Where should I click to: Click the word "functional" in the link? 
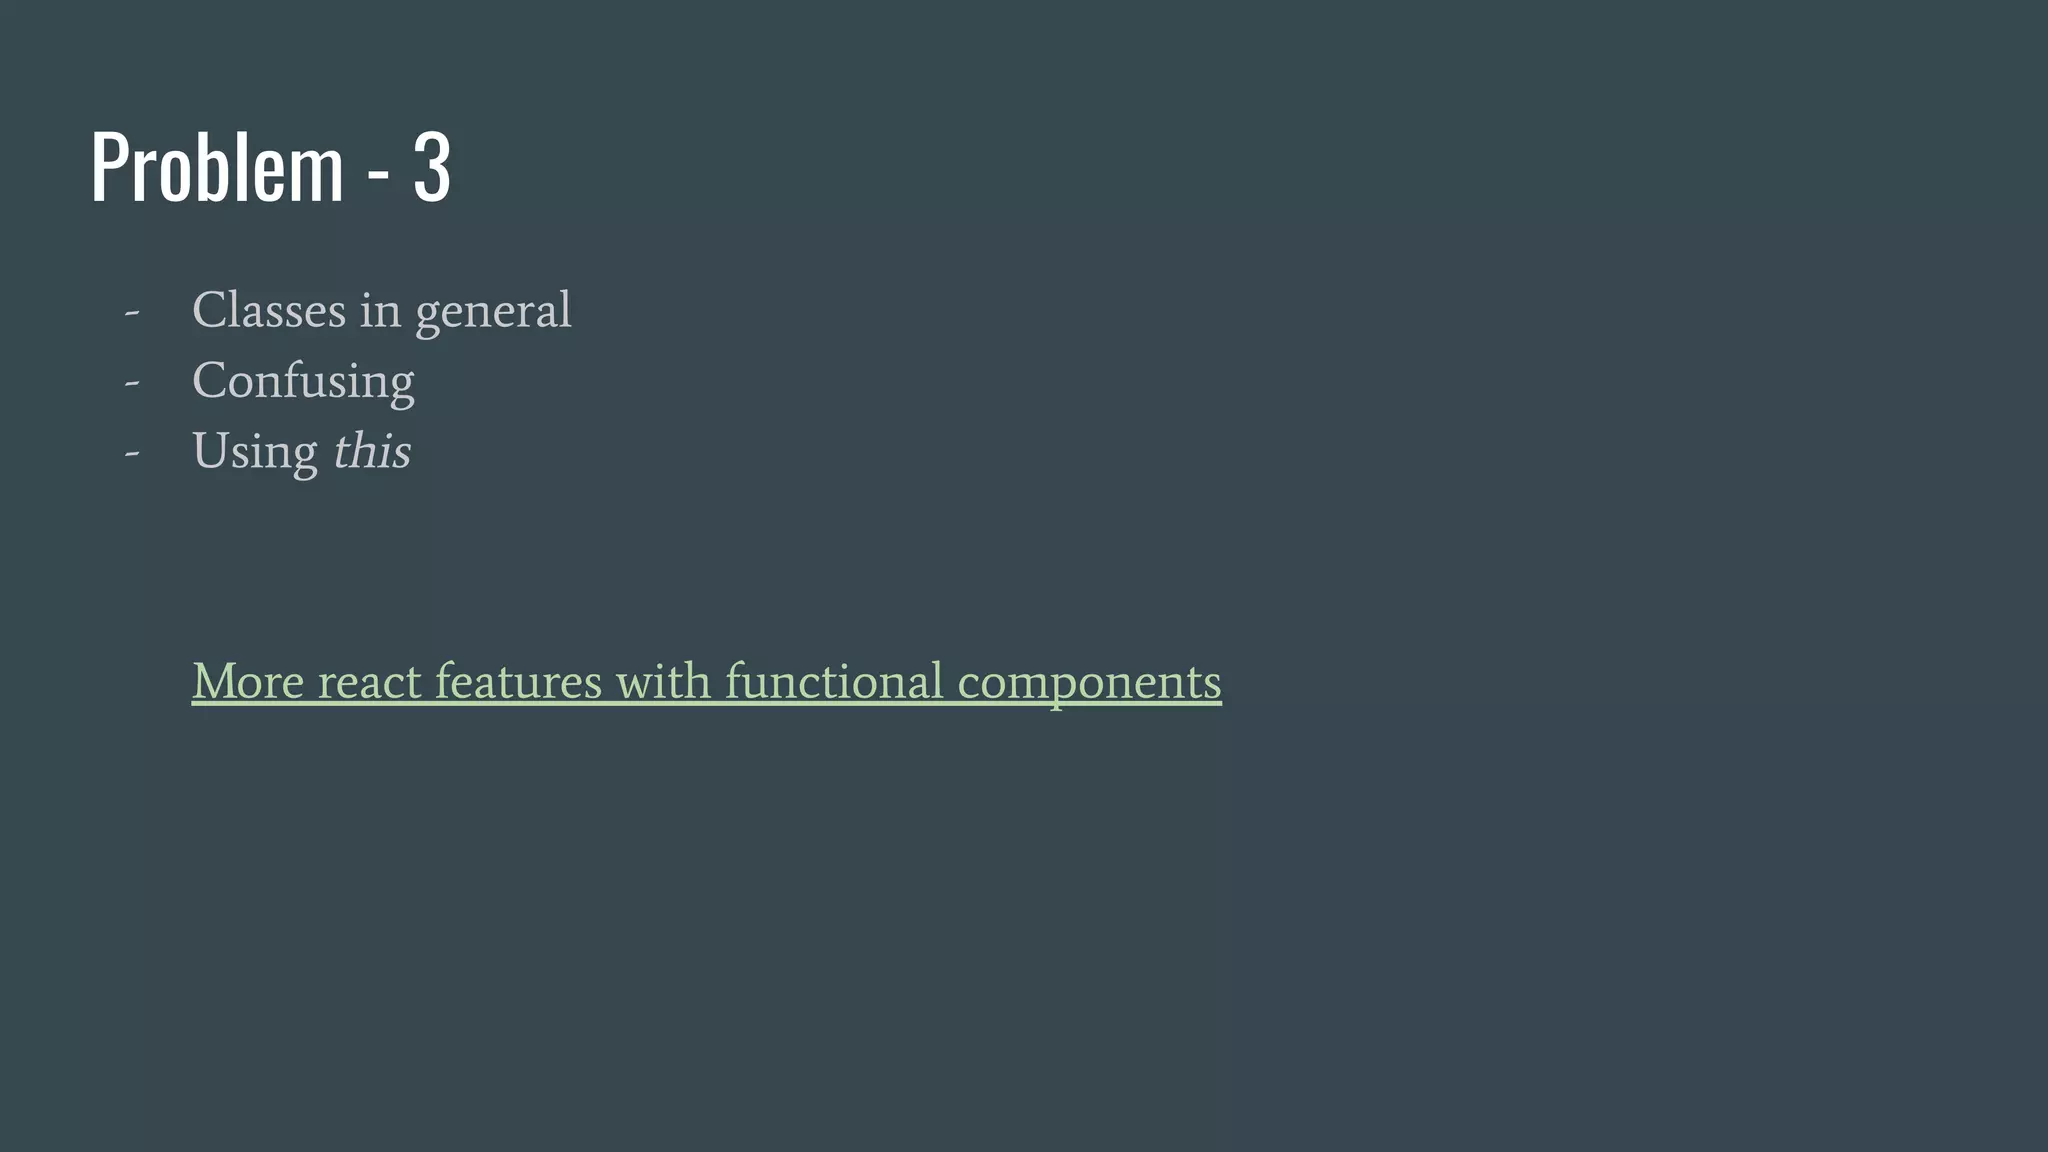click(x=834, y=681)
